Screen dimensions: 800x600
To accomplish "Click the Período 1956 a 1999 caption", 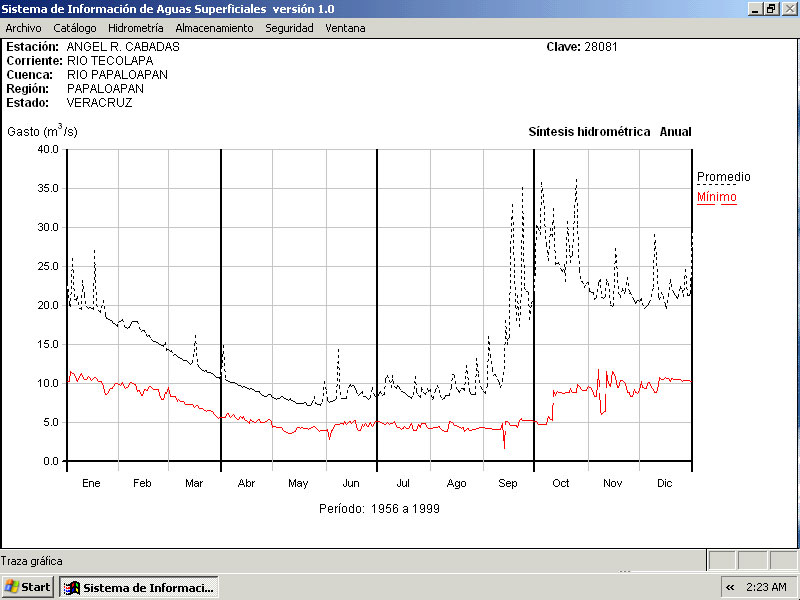I will [379, 508].
